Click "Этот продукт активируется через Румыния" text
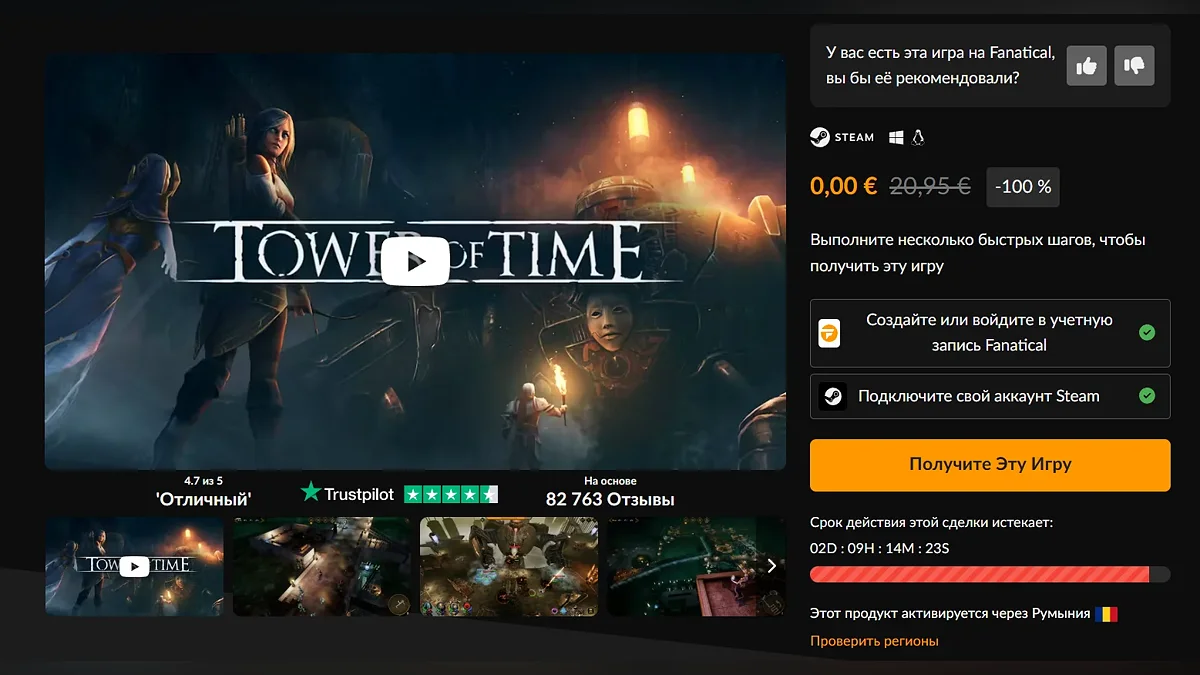Image resolution: width=1200 pixels, height=675 pixels. click(x=950, y=613)
